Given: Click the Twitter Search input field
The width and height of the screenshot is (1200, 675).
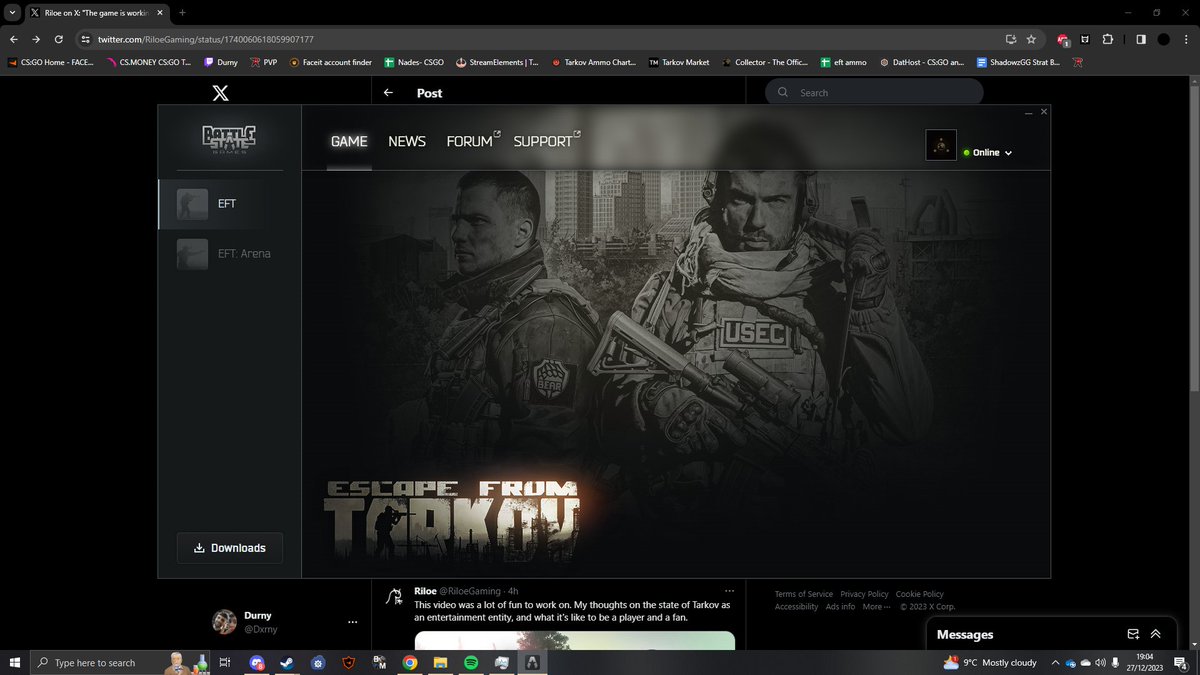Looking at the screenshot, I should (x=875, y=93).
